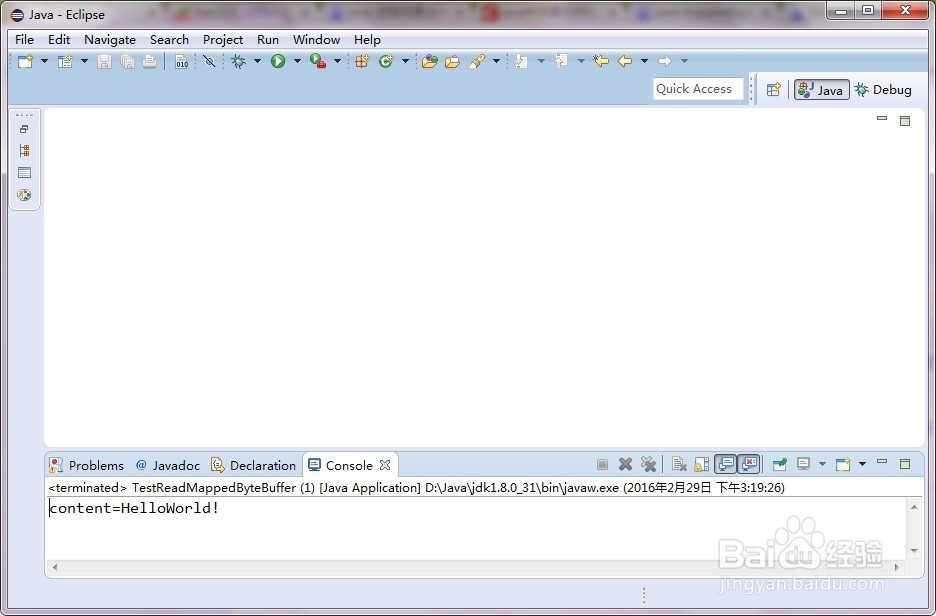936x616 pixels.
Task: Click the Open Console icon
Action: [843, 464]
